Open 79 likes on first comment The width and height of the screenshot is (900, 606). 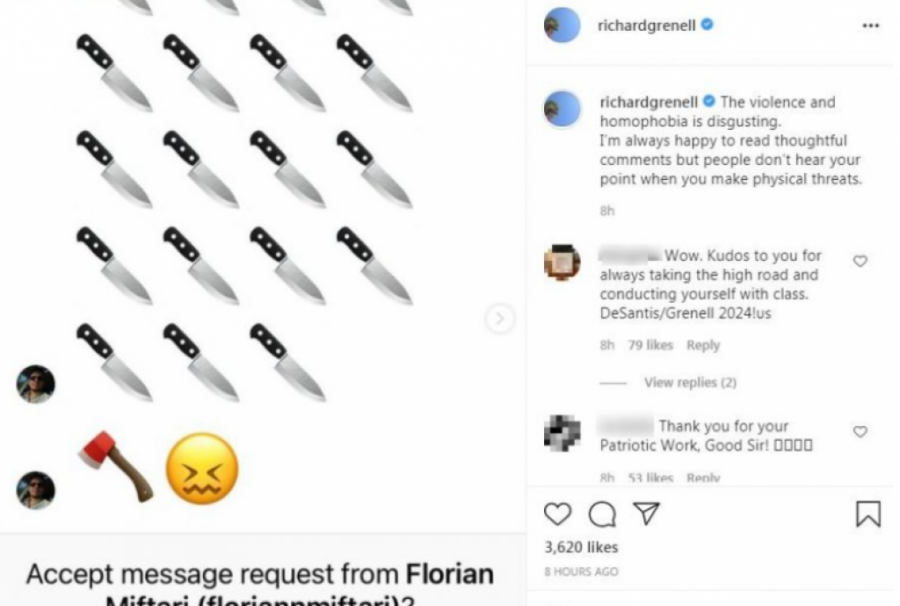click(x=650, y=345)
